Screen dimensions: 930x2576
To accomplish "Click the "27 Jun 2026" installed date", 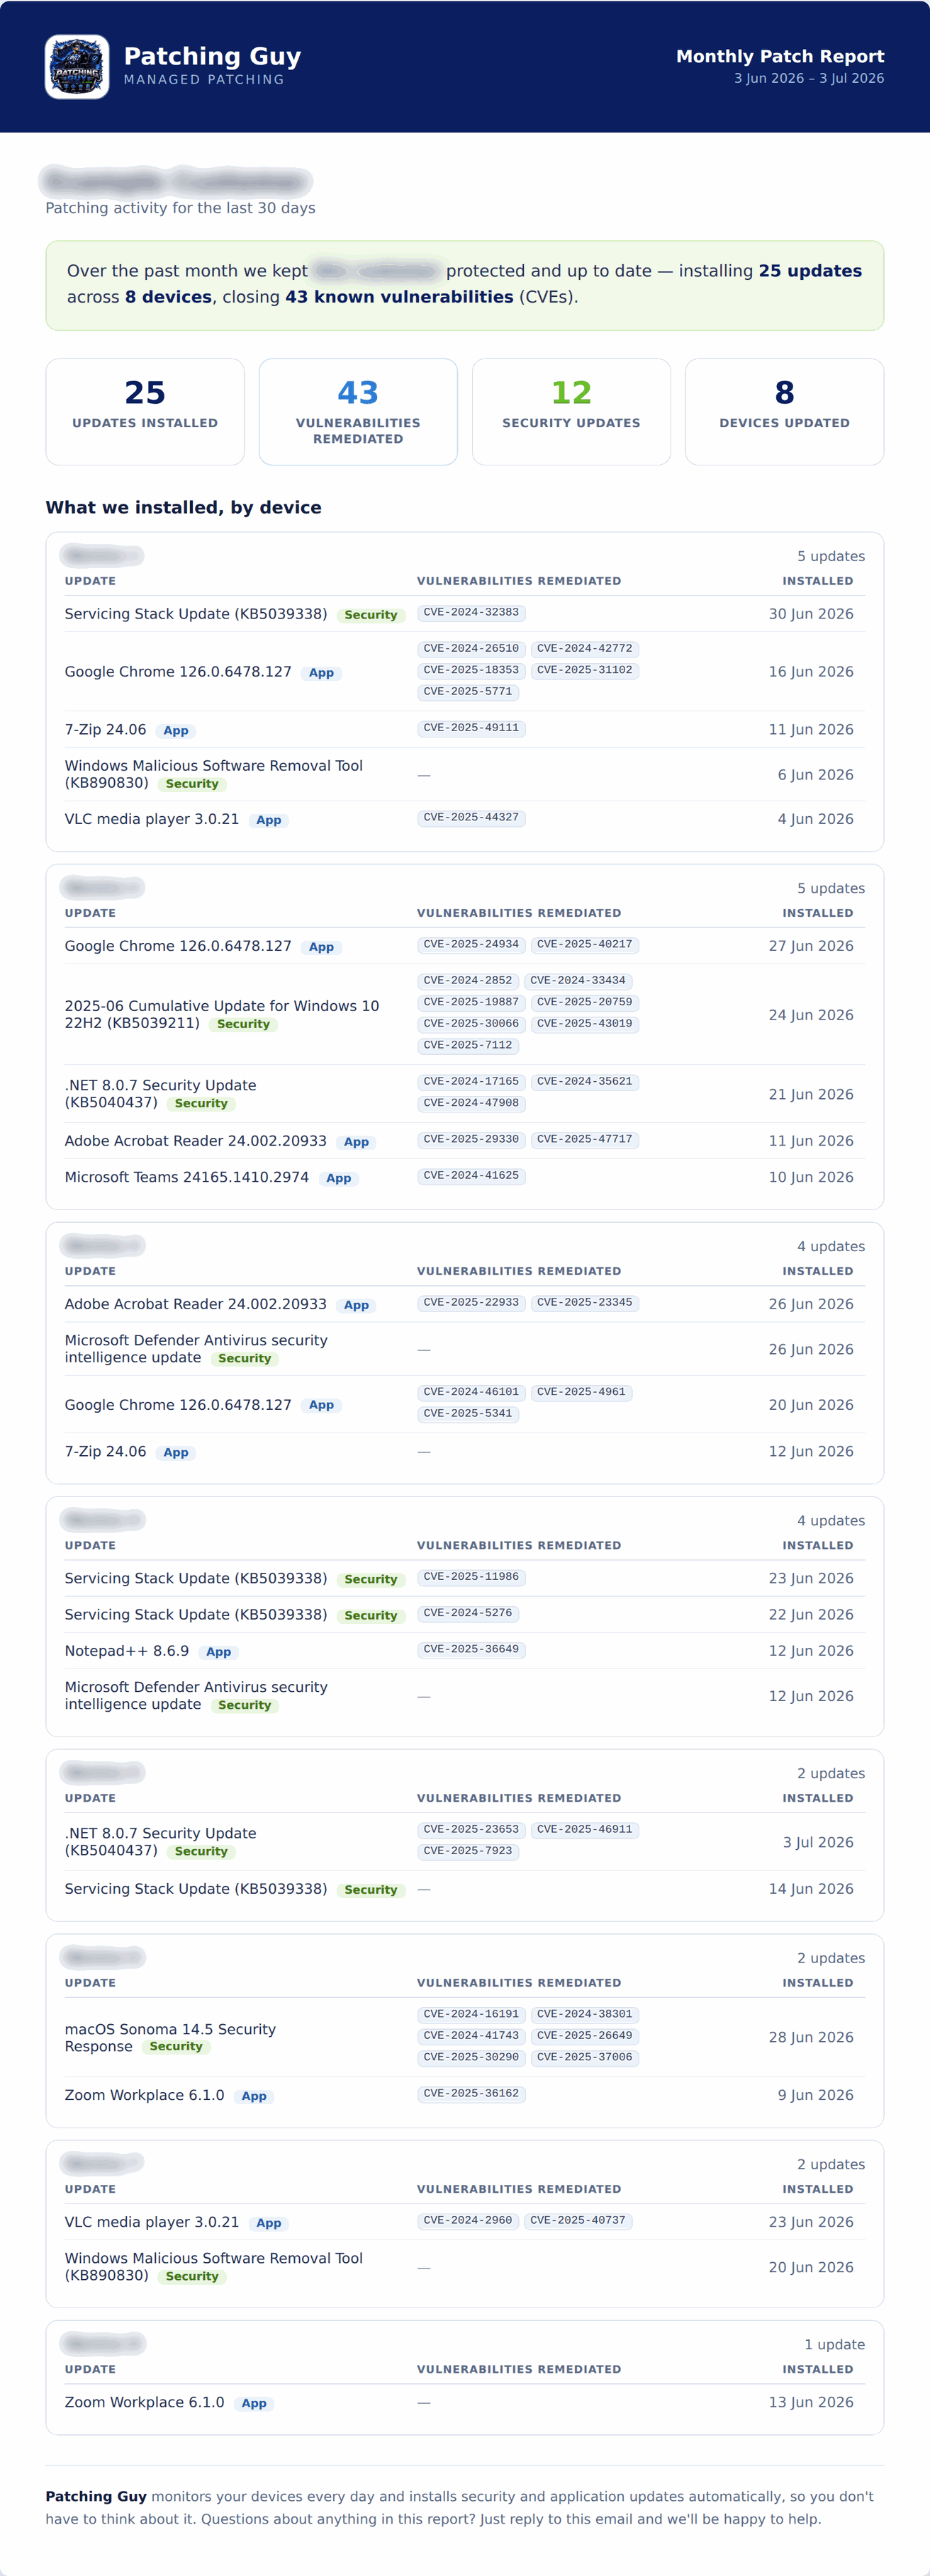I will coord(811,946).
